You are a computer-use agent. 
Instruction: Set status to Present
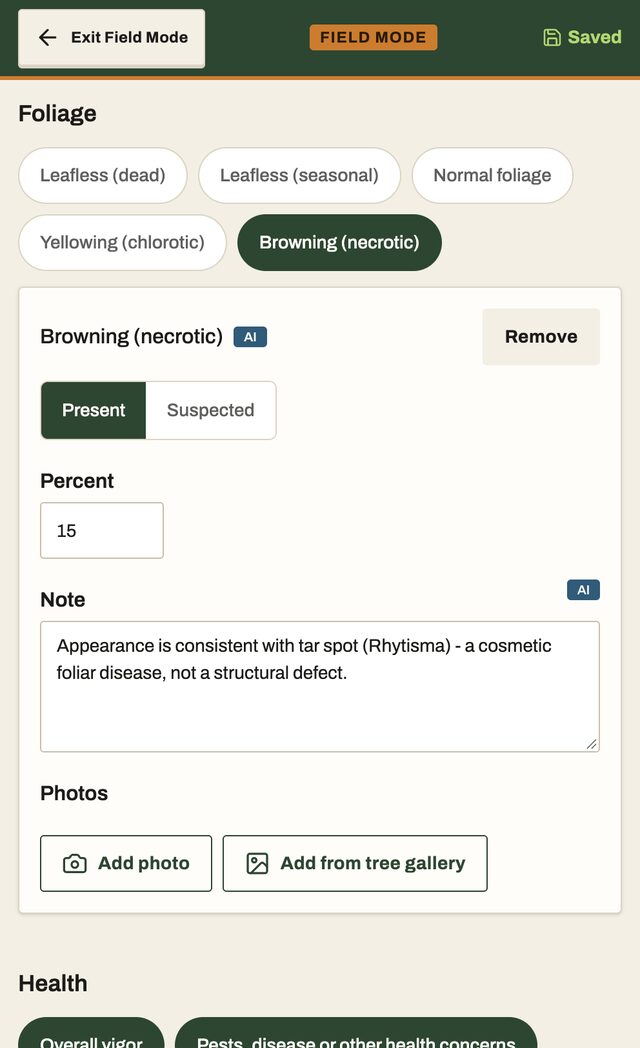coord(94,410)
